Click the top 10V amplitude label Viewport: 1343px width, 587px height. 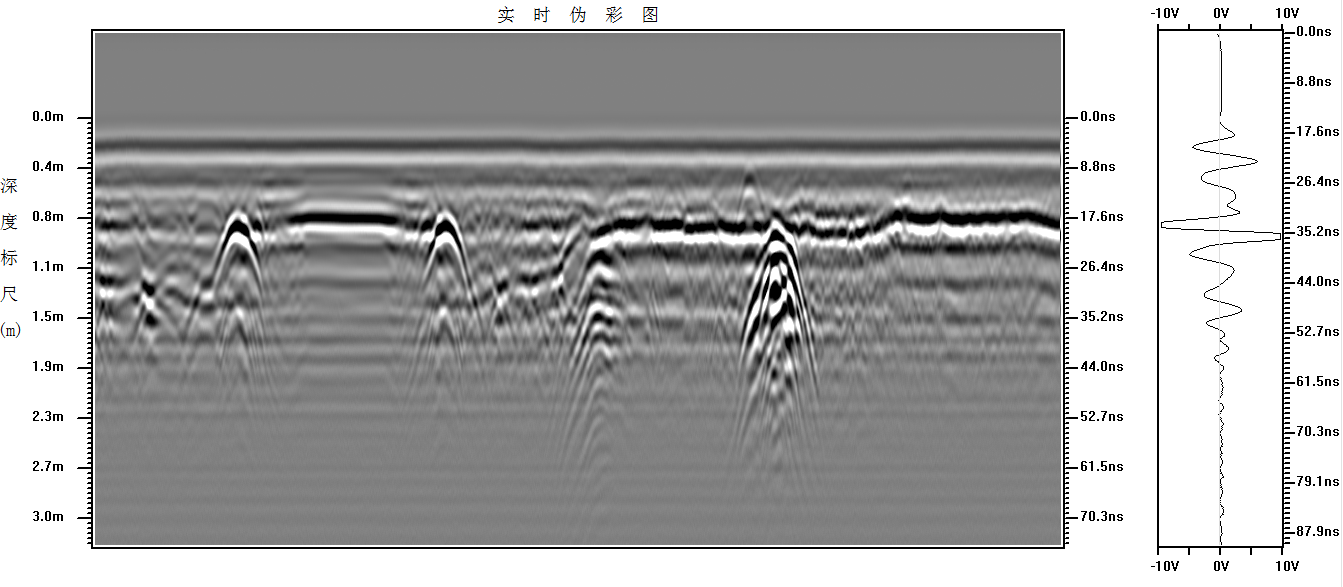(1287, 13)
